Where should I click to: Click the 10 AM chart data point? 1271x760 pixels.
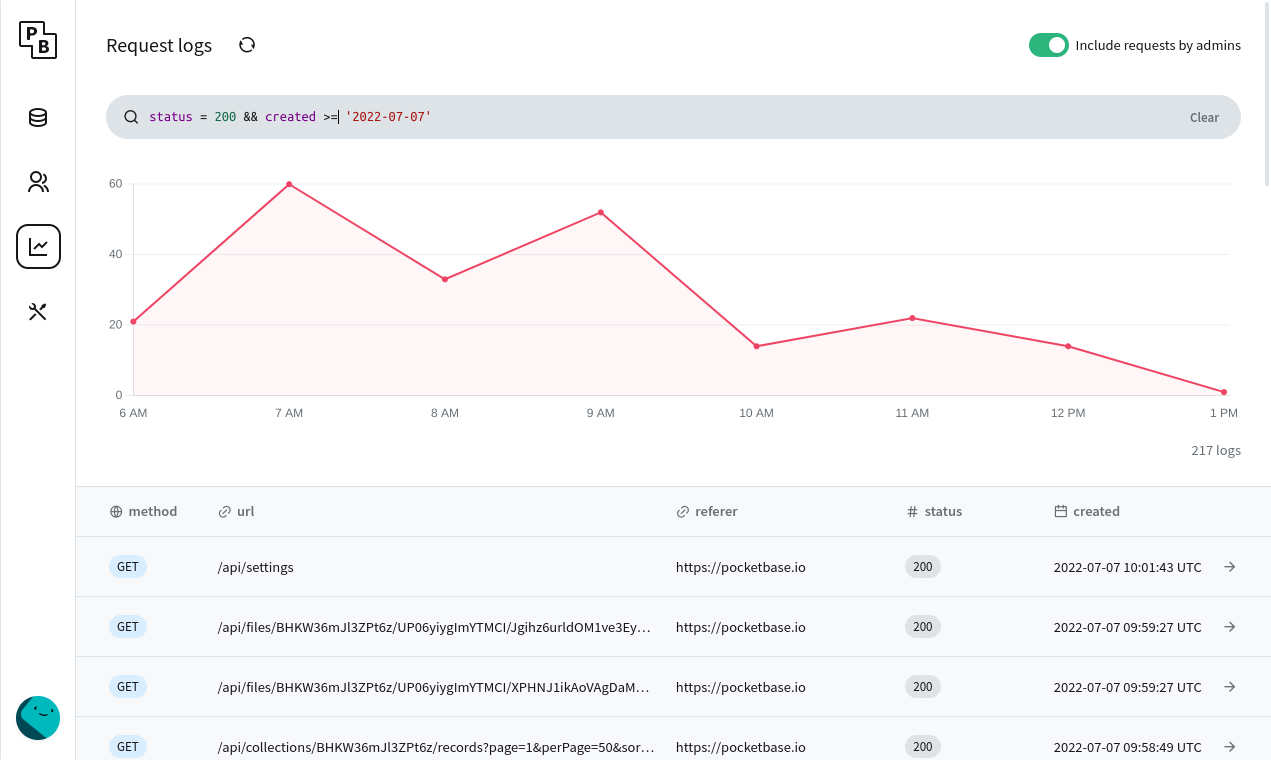[757, 346]
